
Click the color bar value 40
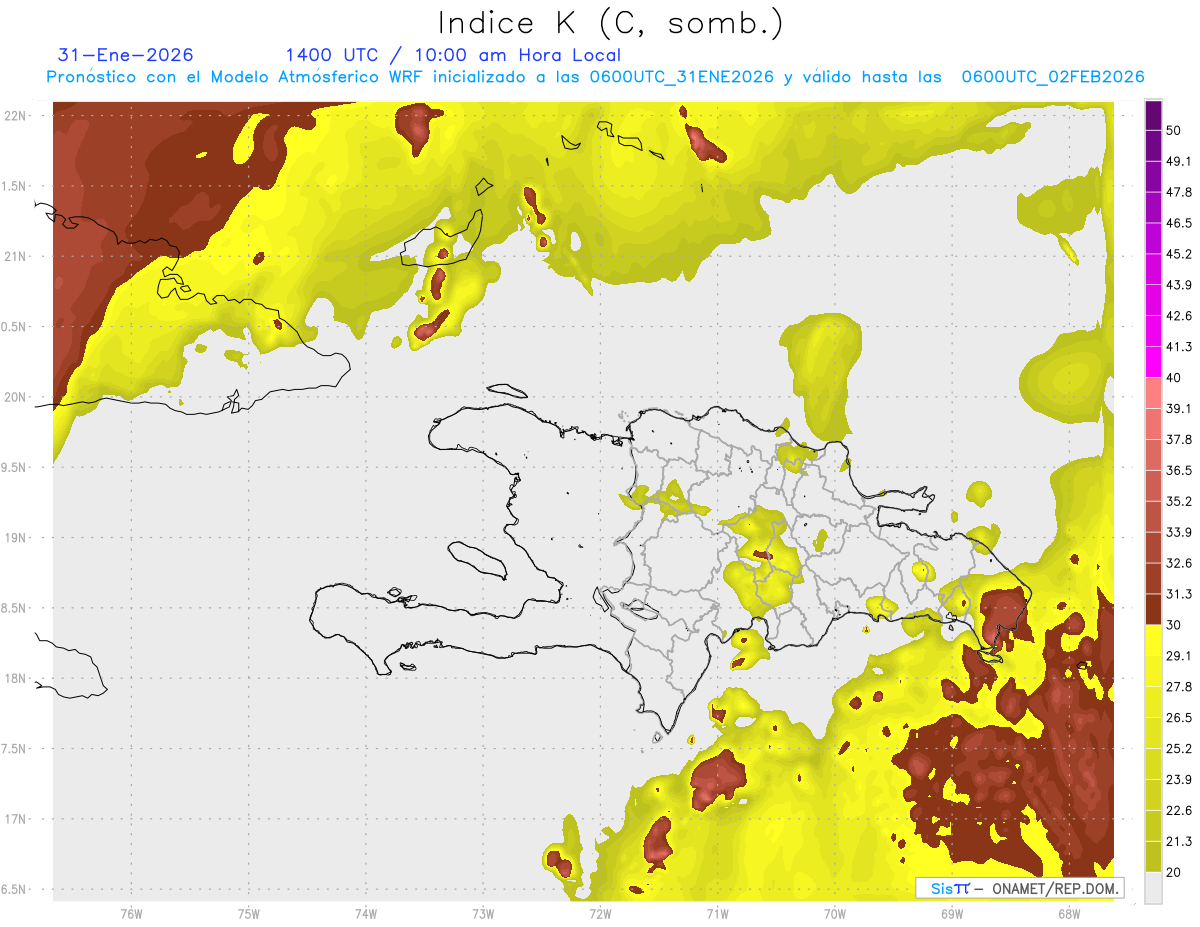coord(1174,378)
